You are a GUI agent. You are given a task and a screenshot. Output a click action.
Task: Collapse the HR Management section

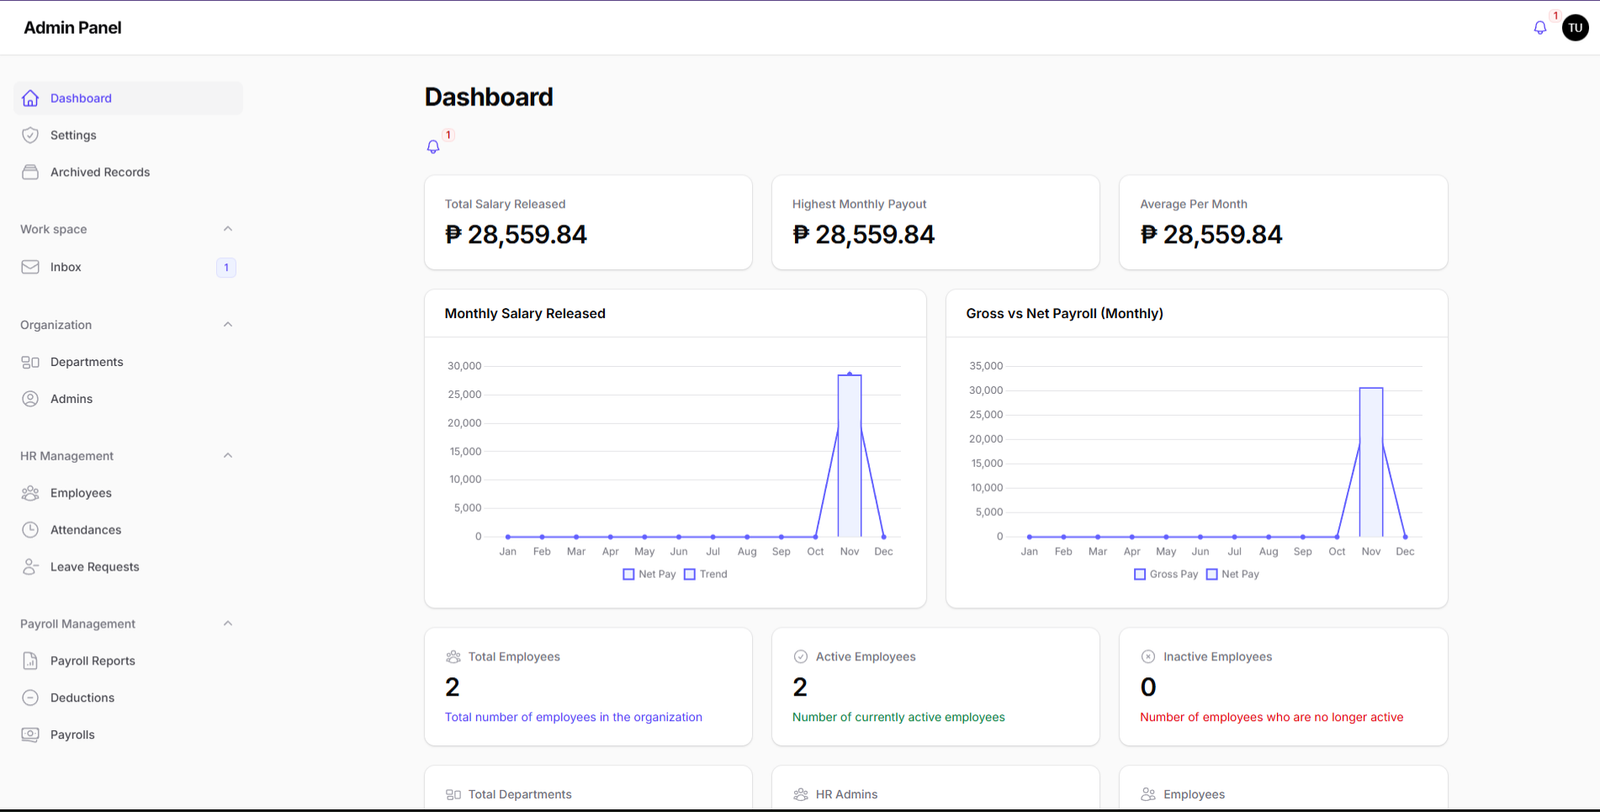(x=227, y=456)
